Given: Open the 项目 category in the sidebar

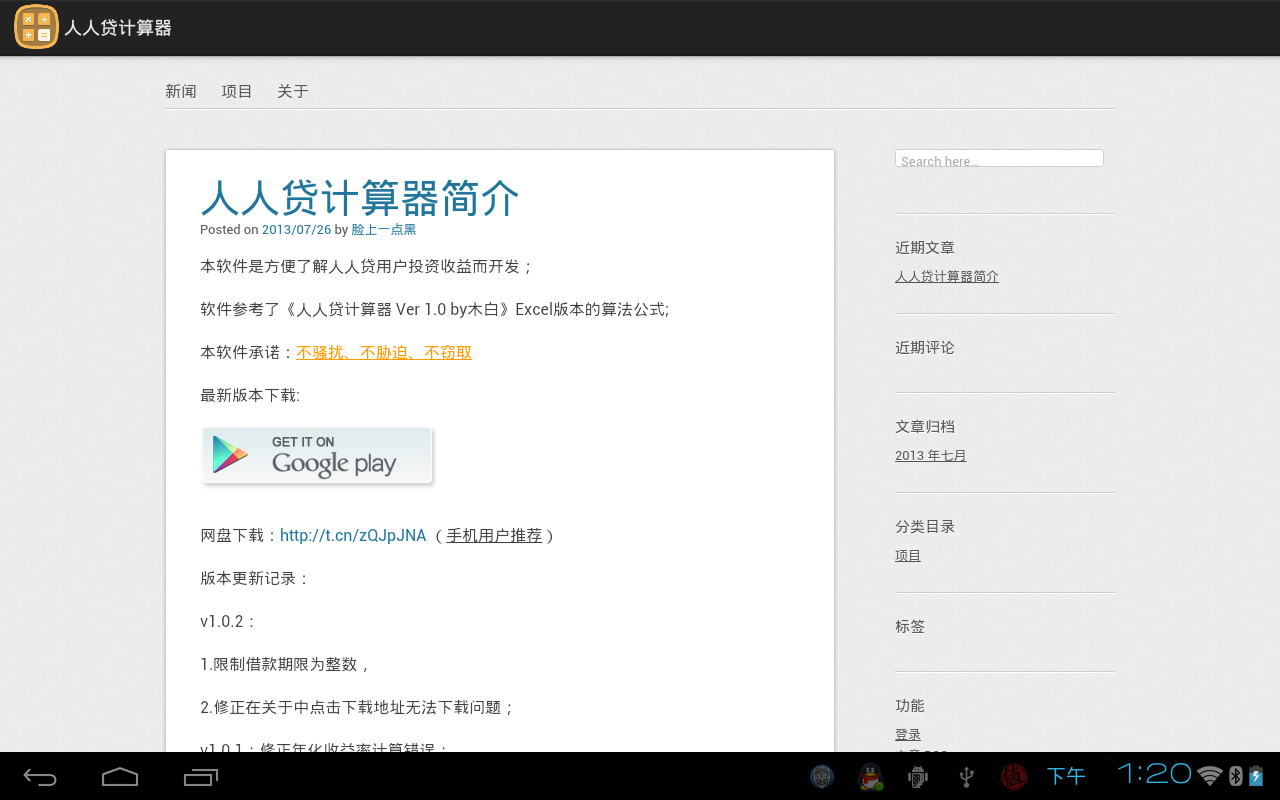Looking at the screenshot, I should pyautogui.click(x=908, y=555).
